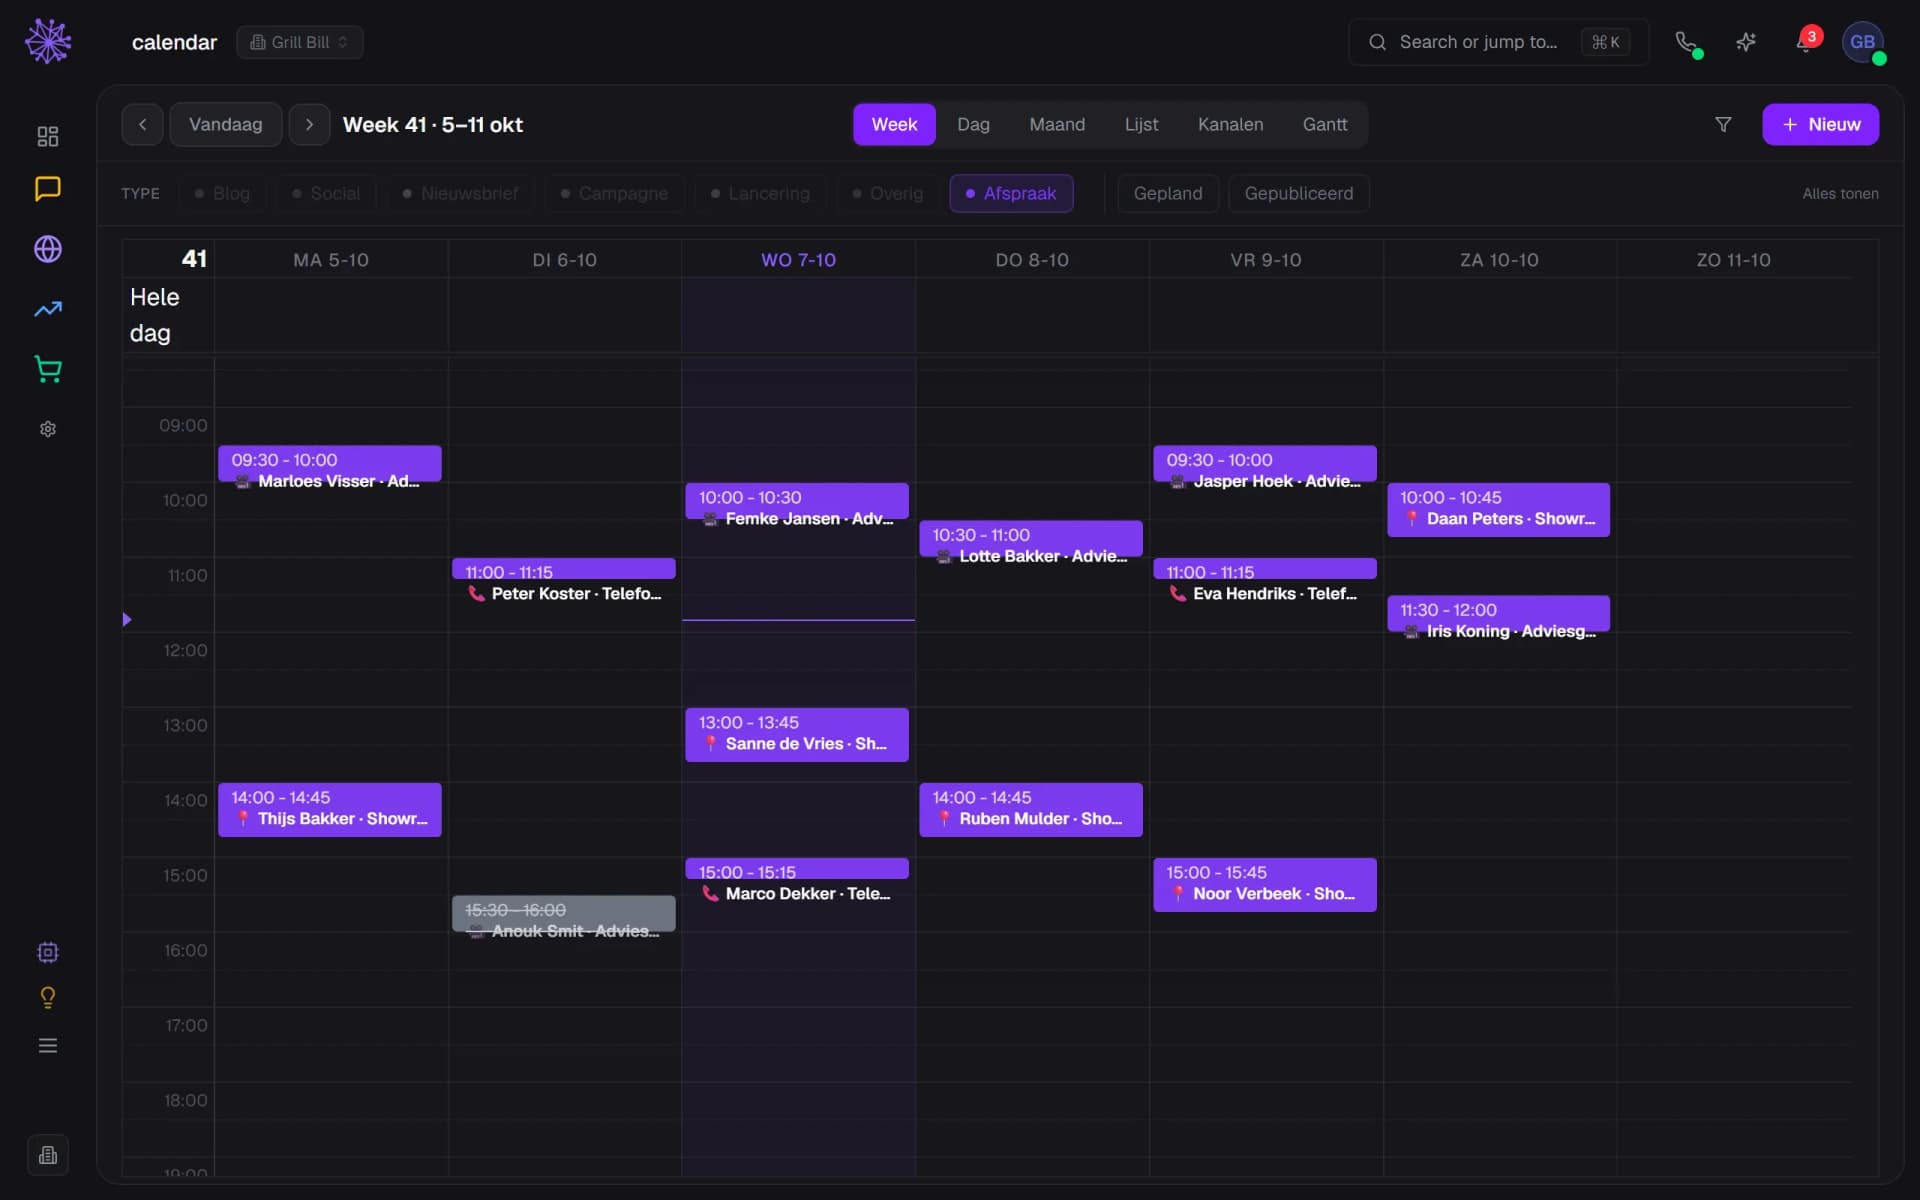
Task: Toggle the Lancering type filter
Action: [x=761, y=193]
